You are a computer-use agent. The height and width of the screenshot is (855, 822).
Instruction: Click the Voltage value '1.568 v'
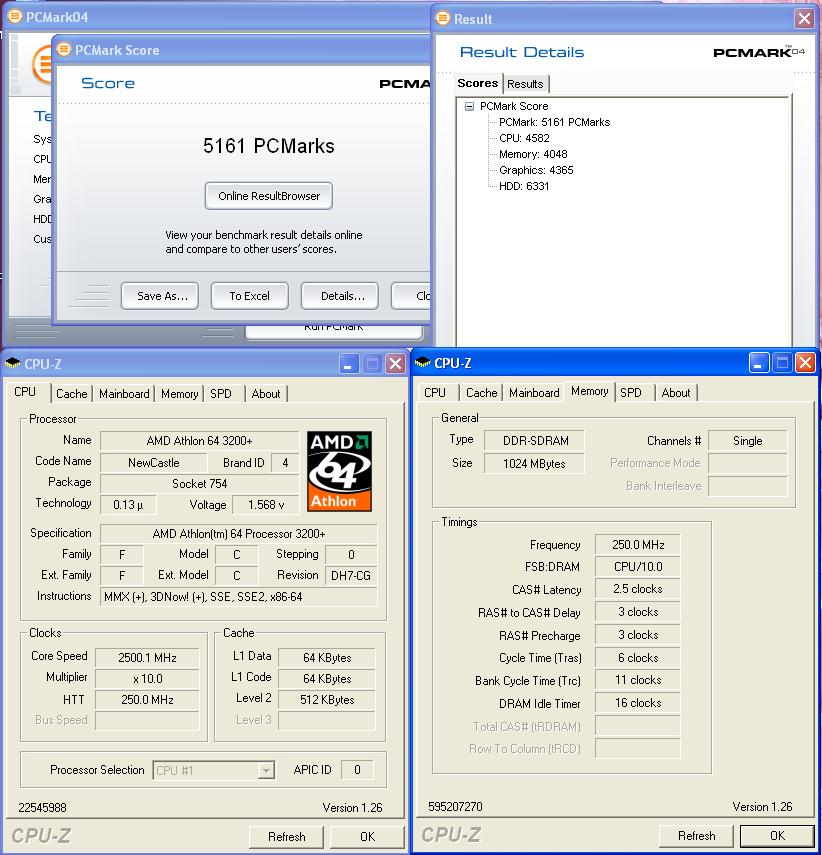[x=266, y=505]
